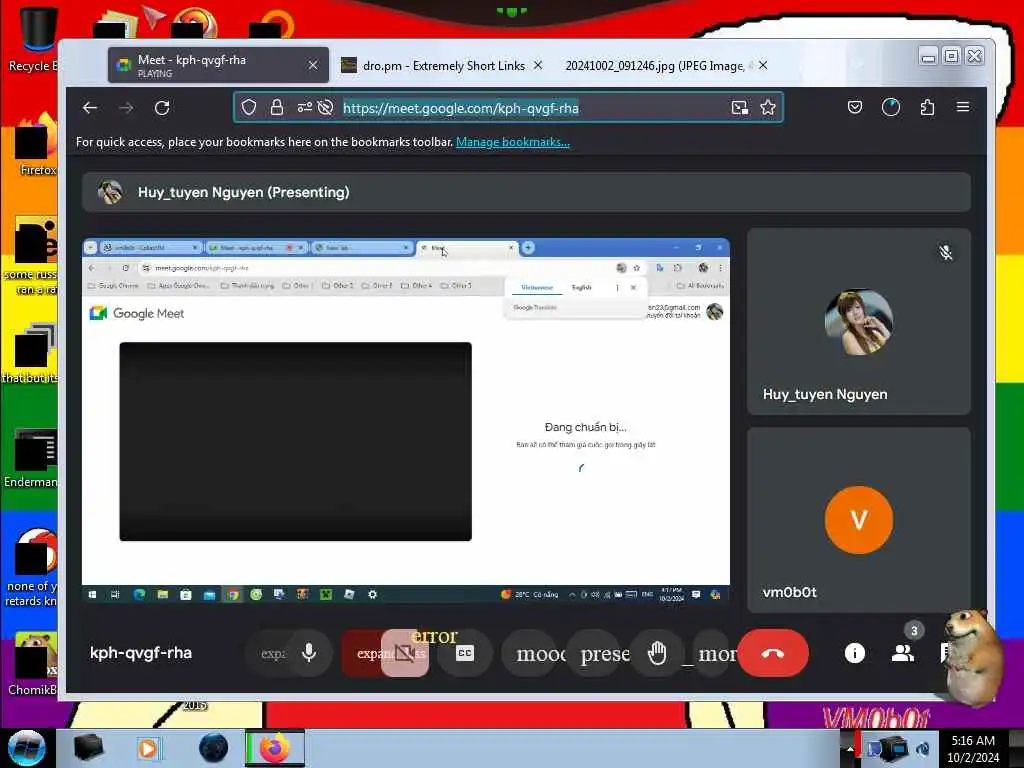Open the Firefox hamburger menu
This screenshot has width=1024, height=768.
point(963,107)
